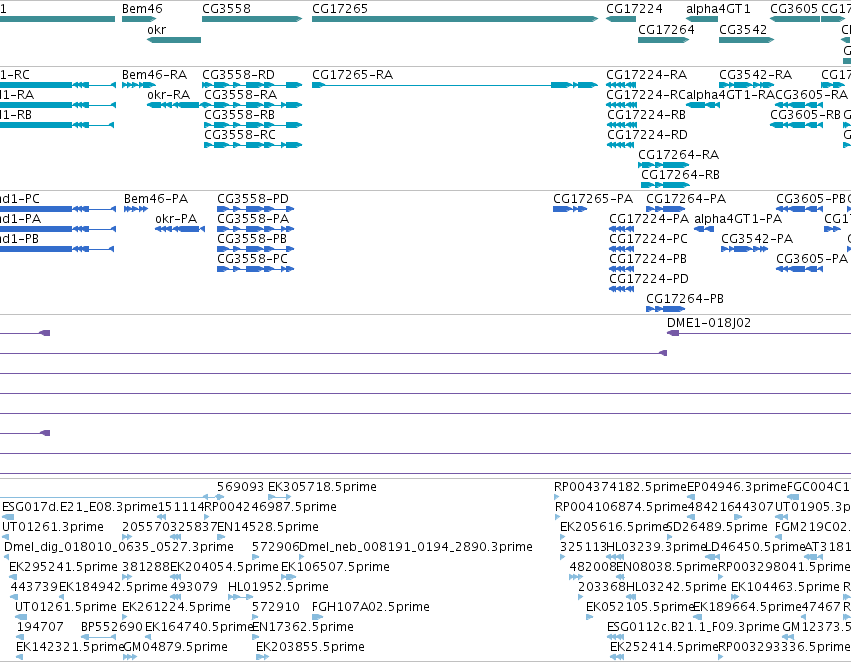Select transcript CG3558-RA
851x662 pixels.
[x=253, y=105]
